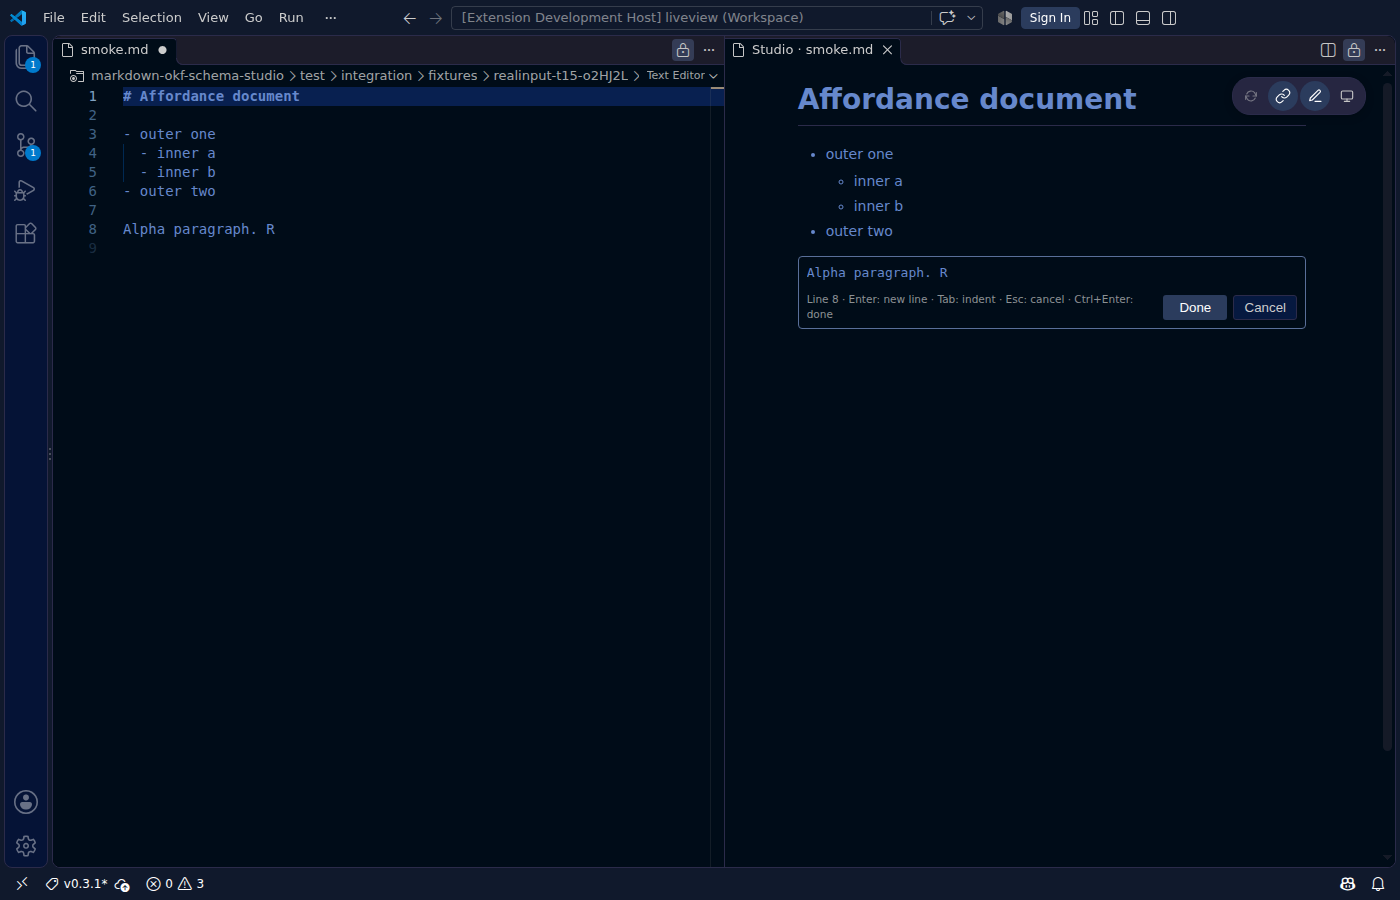Click the remote window icon in status bar
Image resolution: width=1400 pixels, height=900 pixels.
[22, 884]
